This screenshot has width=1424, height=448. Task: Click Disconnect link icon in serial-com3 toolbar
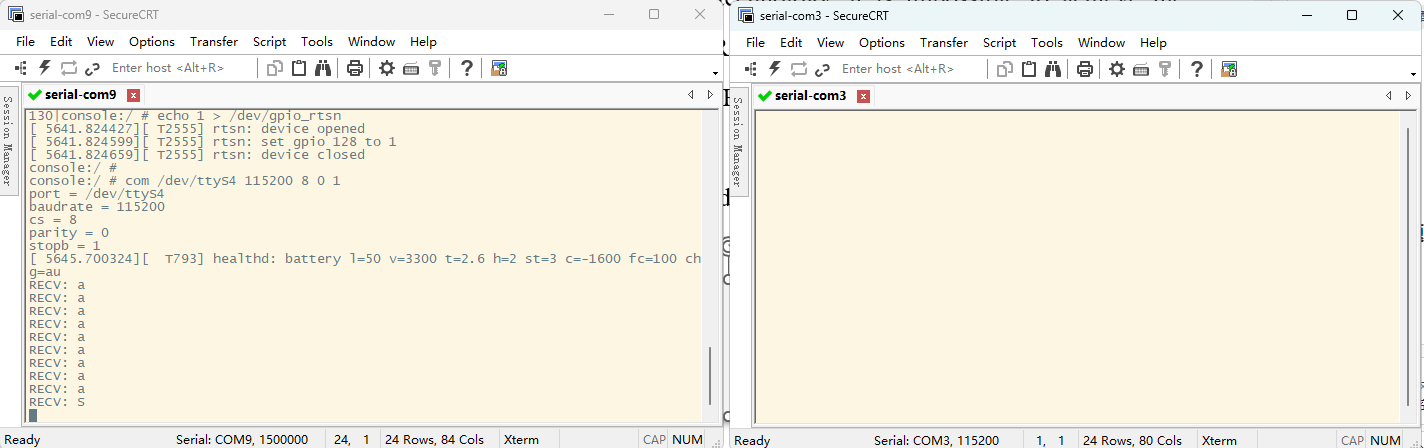[823, 68]
